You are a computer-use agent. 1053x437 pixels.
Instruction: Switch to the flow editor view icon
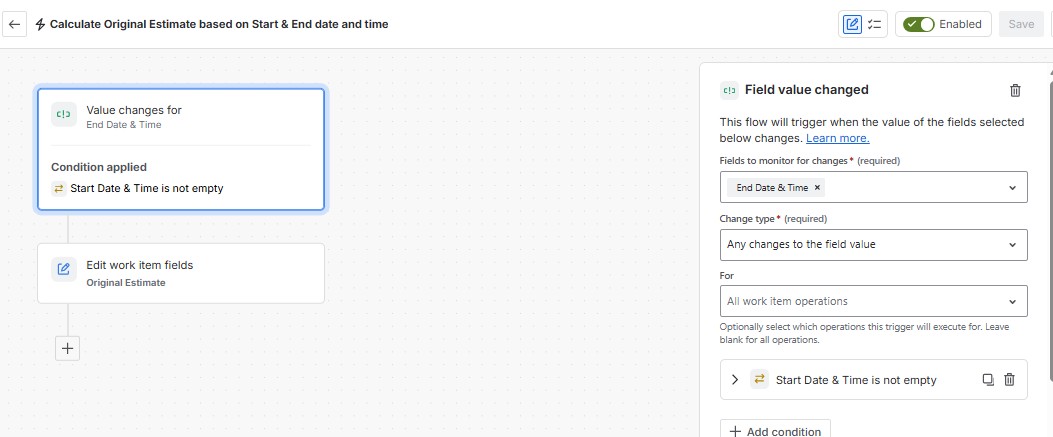(852, 24)
